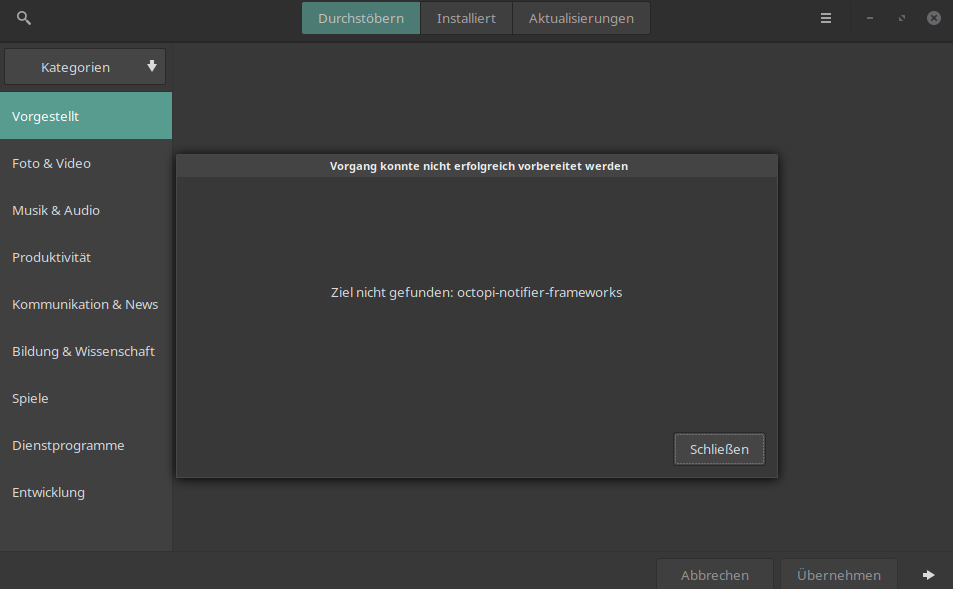Click the Übernehmen button
Viewport: 953px width, 589px height.
click(x=839, y=574)
